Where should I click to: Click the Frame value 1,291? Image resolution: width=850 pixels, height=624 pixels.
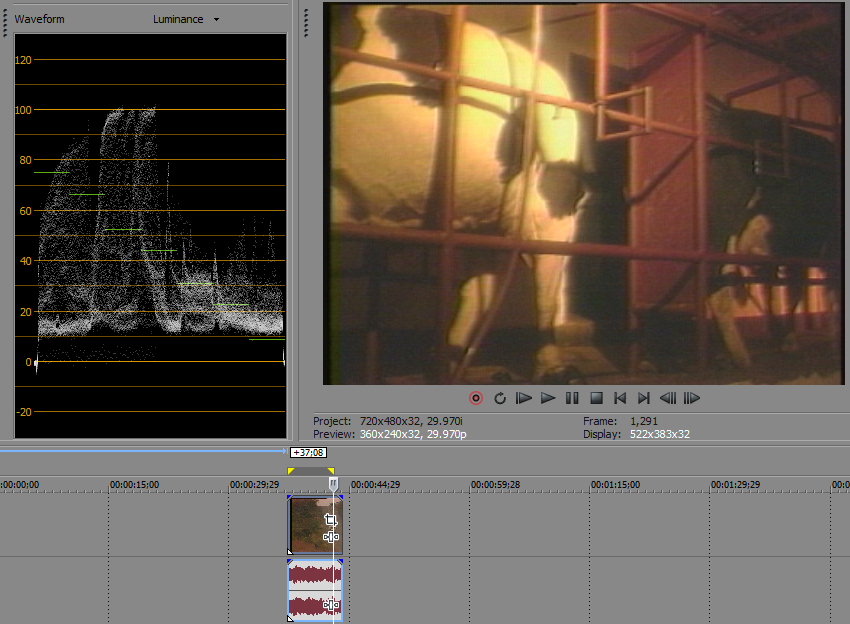(x=644, y=421)
